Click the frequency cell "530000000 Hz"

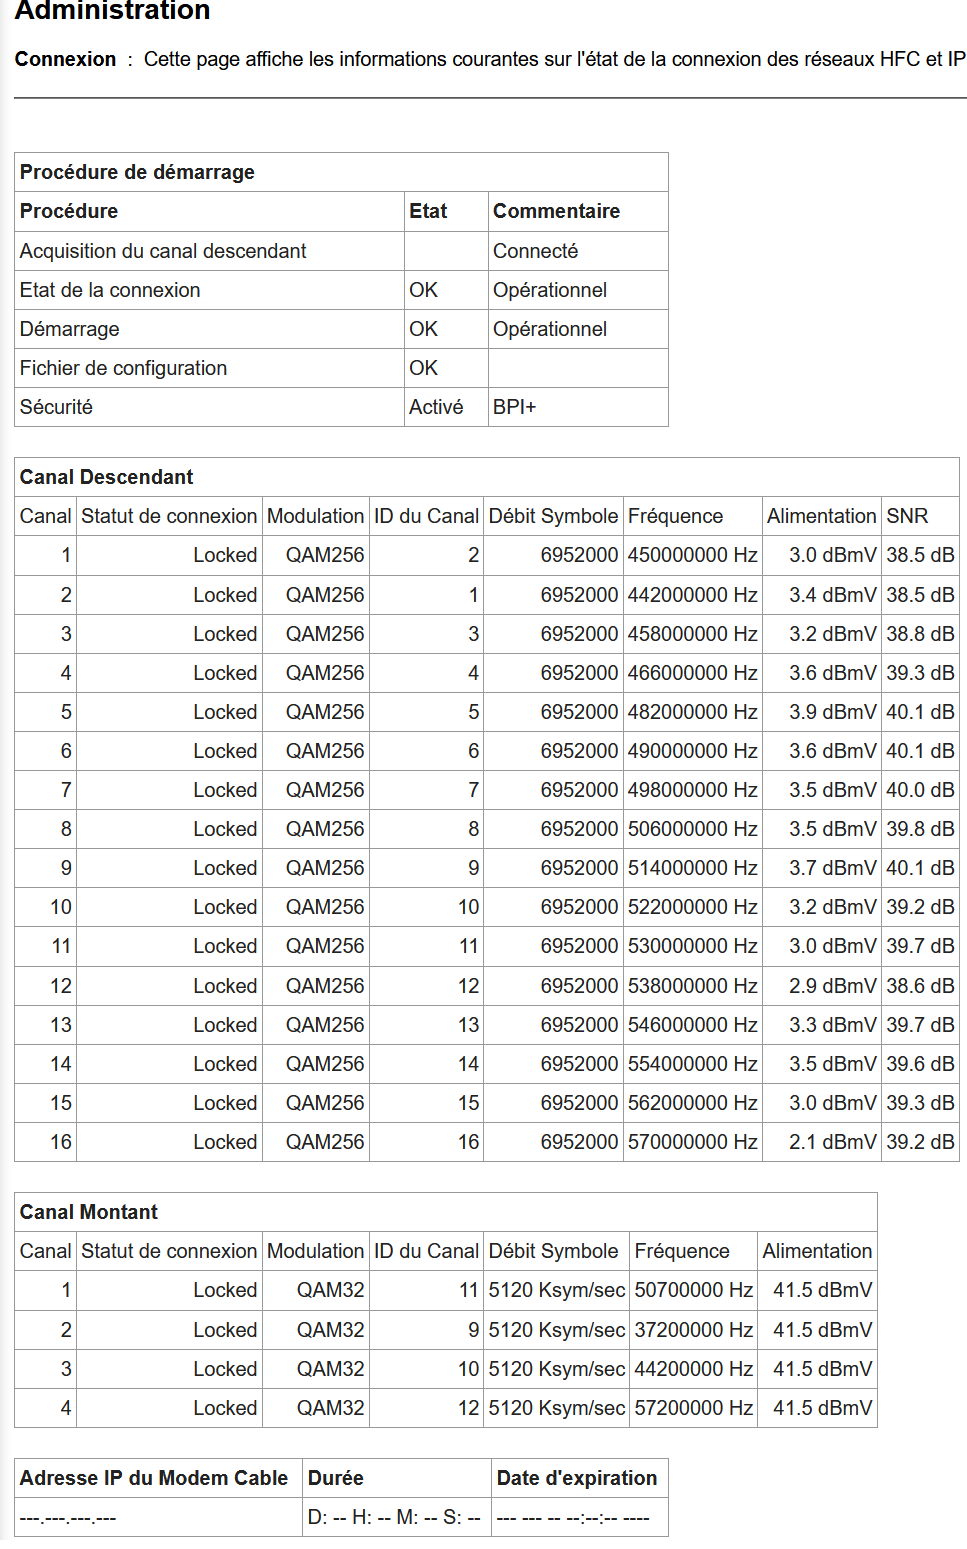point(693,946)
